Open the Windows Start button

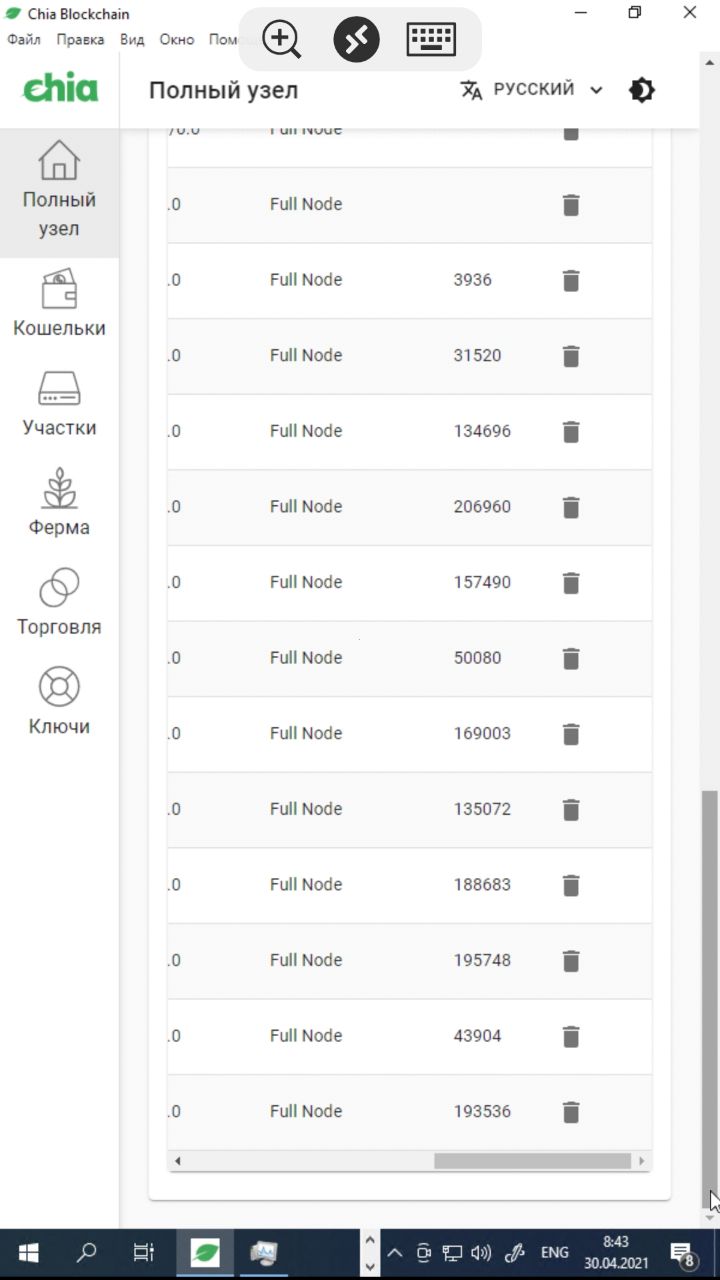28,1252
